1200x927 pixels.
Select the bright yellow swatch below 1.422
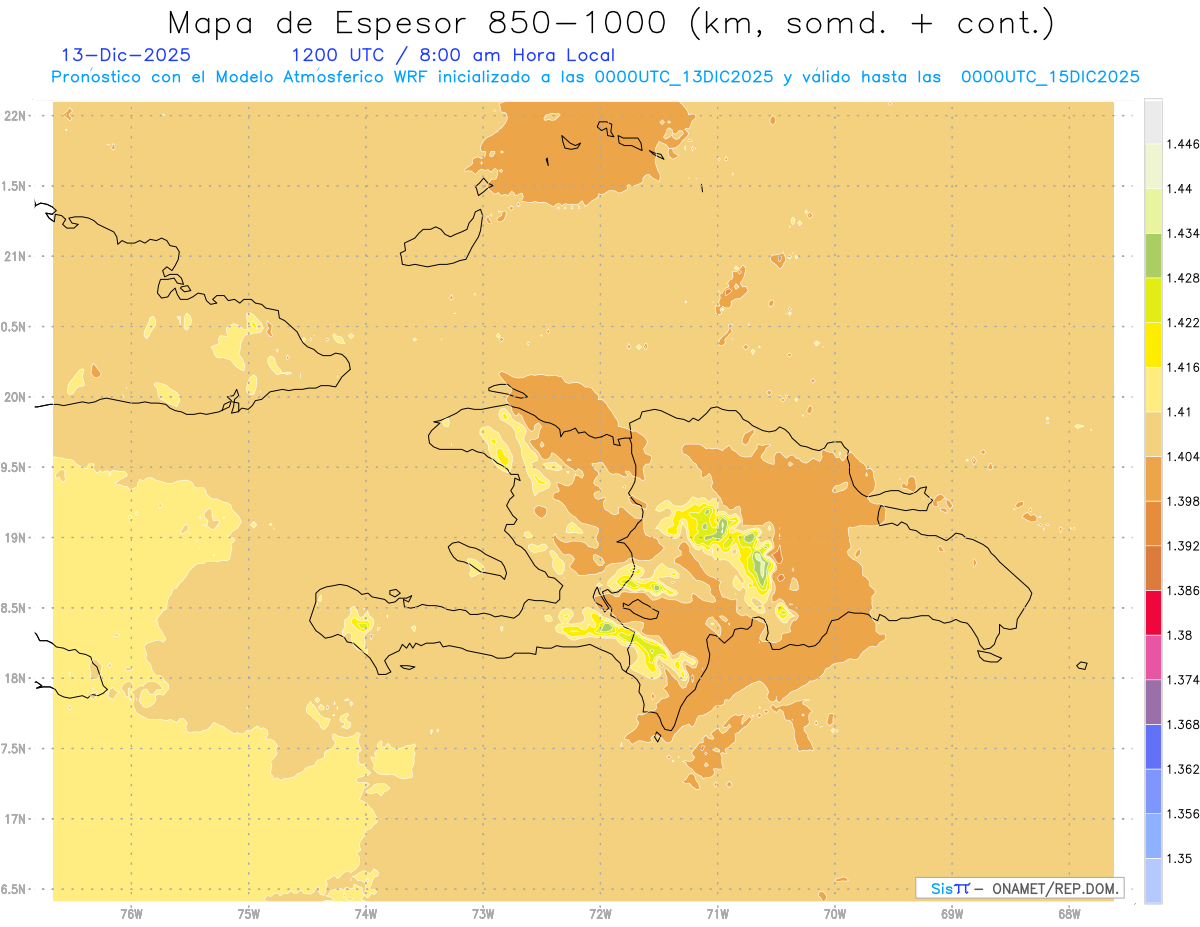(x=1153, y=345)
